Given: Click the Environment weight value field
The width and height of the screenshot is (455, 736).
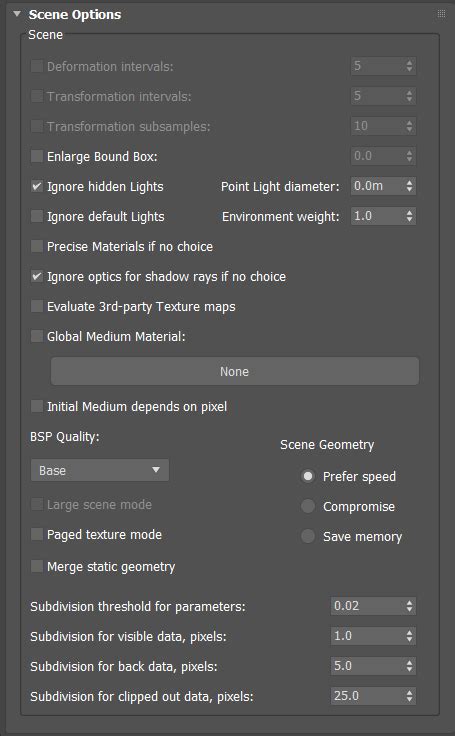Looking at the screenshot, I should [x=378, y=216].
